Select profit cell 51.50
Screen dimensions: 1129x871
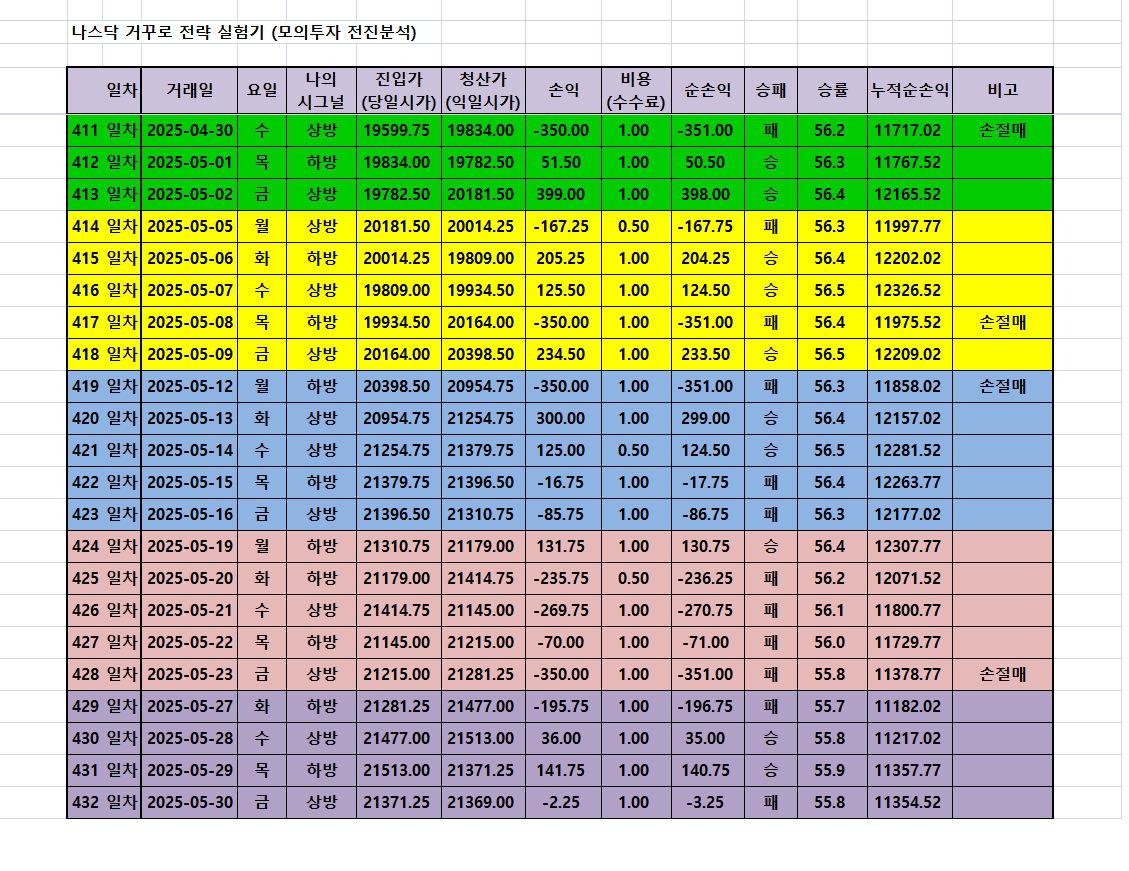point(563,163)
